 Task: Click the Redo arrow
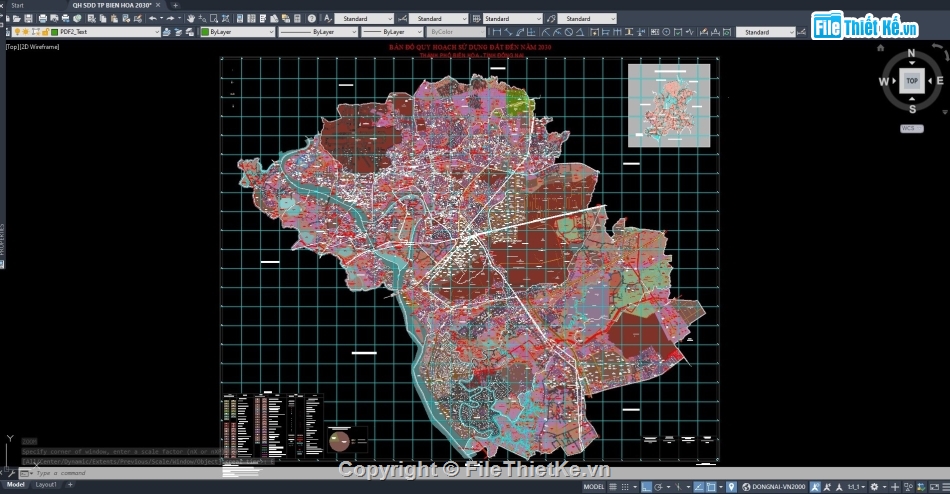click(x=170, y=19)
